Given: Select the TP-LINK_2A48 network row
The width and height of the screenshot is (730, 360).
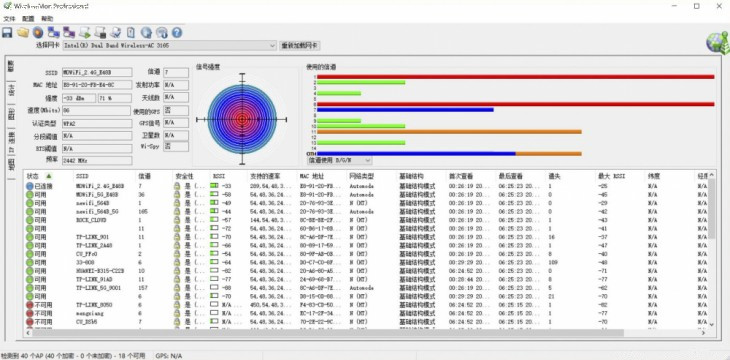Looking at the screenshot, I should tap(366, 245).
